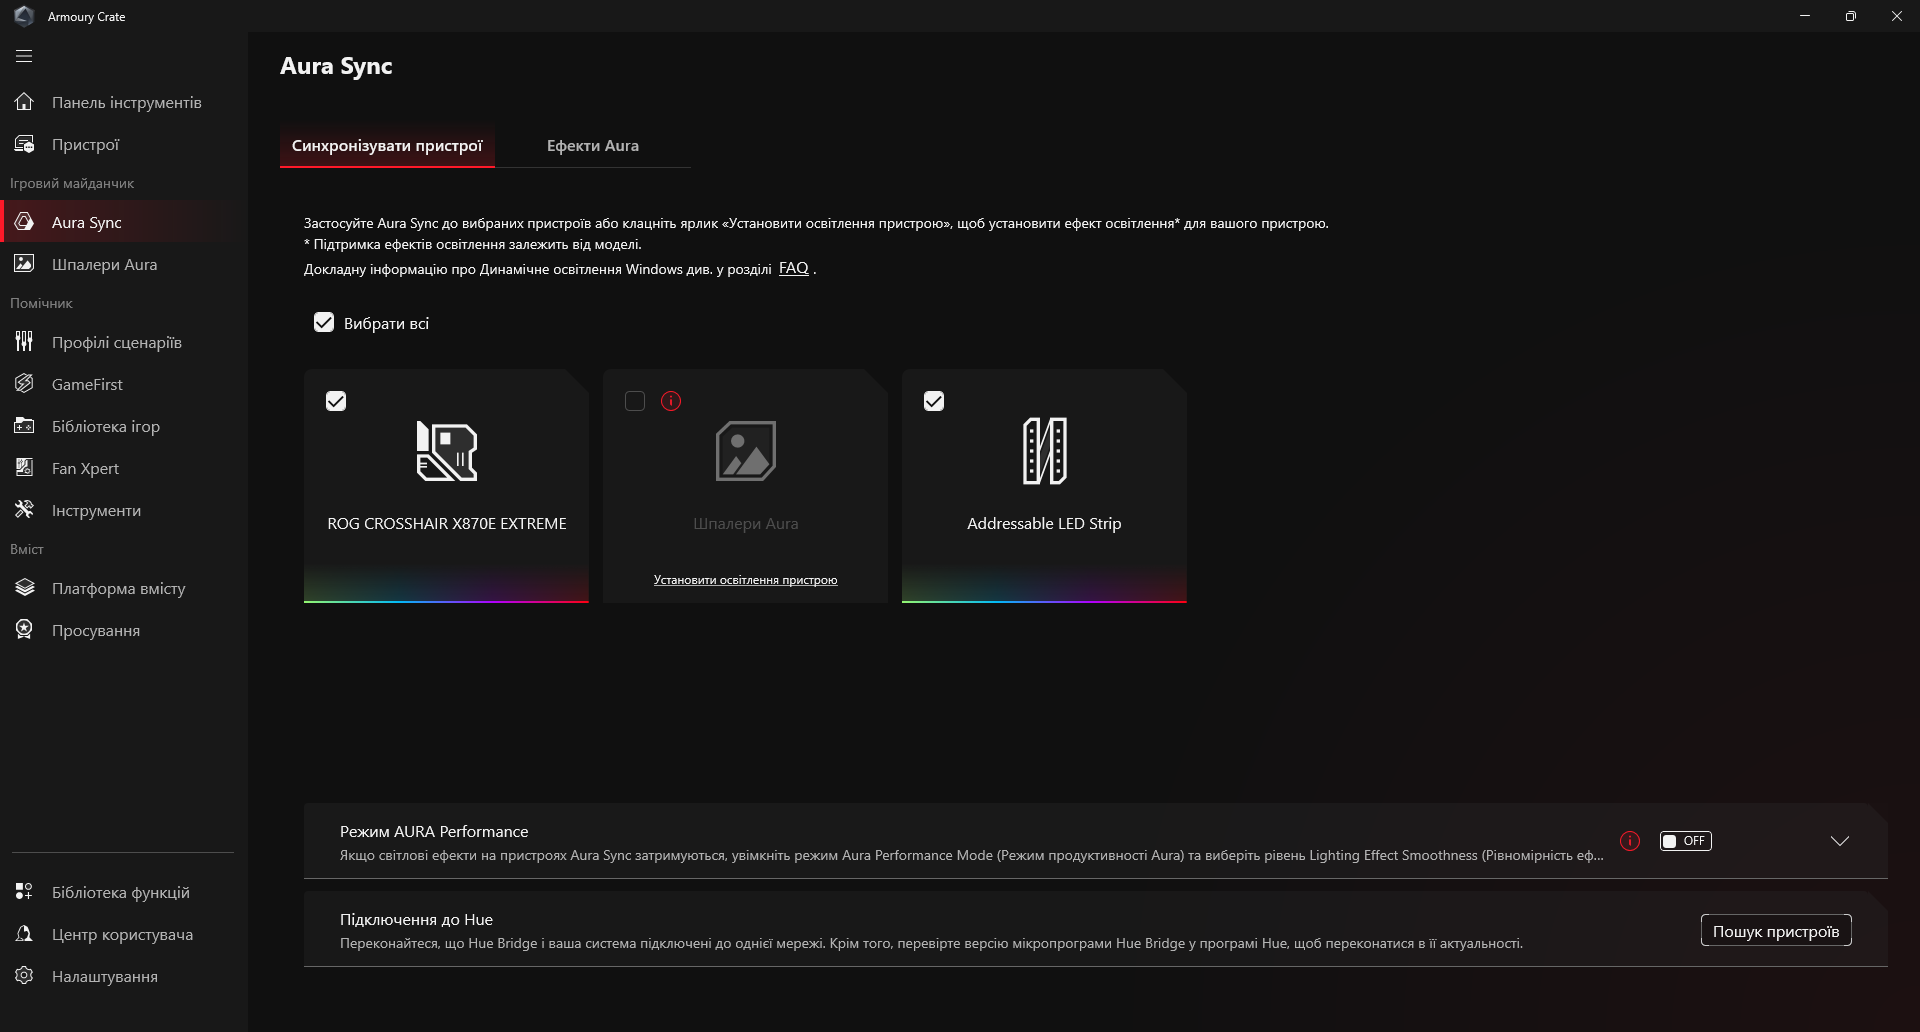Click the Центр користувача icon
The height and width of the screenshot is (1032, 1920).
pyautogui.click(x=24, y=934)
